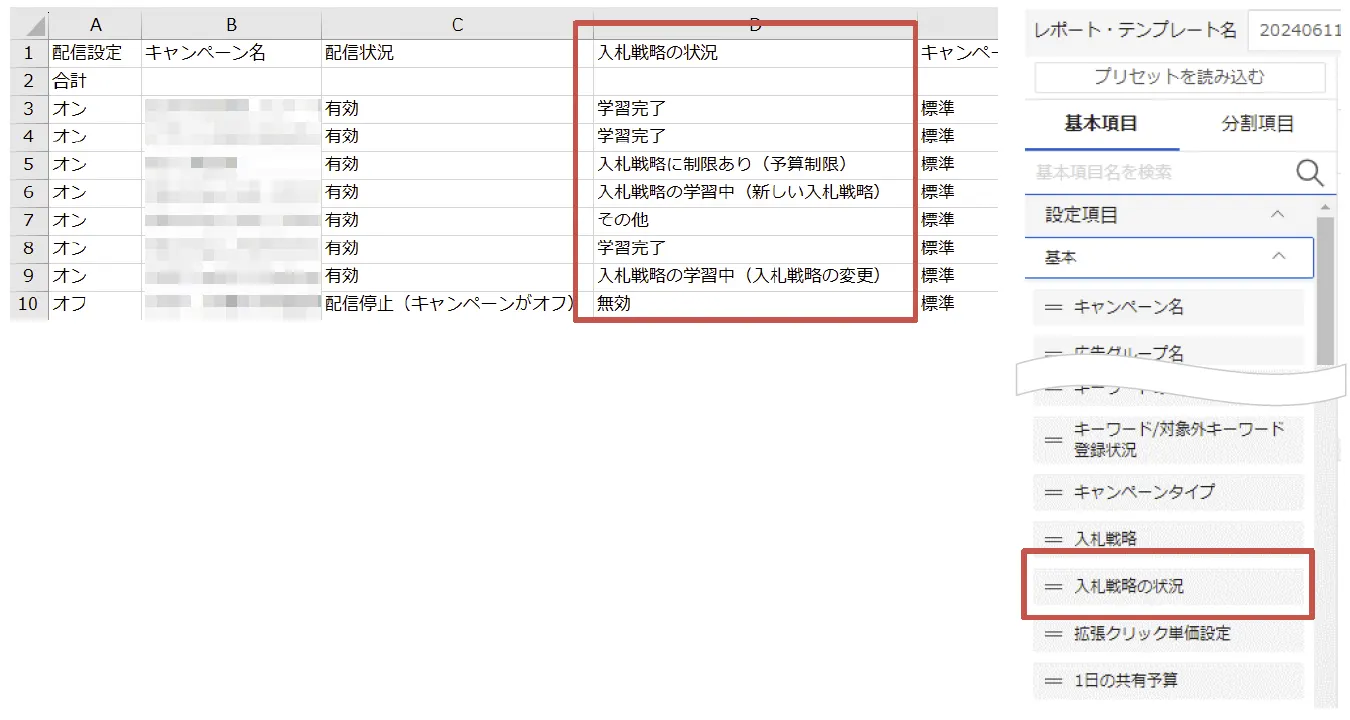Click 有効 cell in row 6
The height and width of the screenshot is (720, 1350).
457,193
